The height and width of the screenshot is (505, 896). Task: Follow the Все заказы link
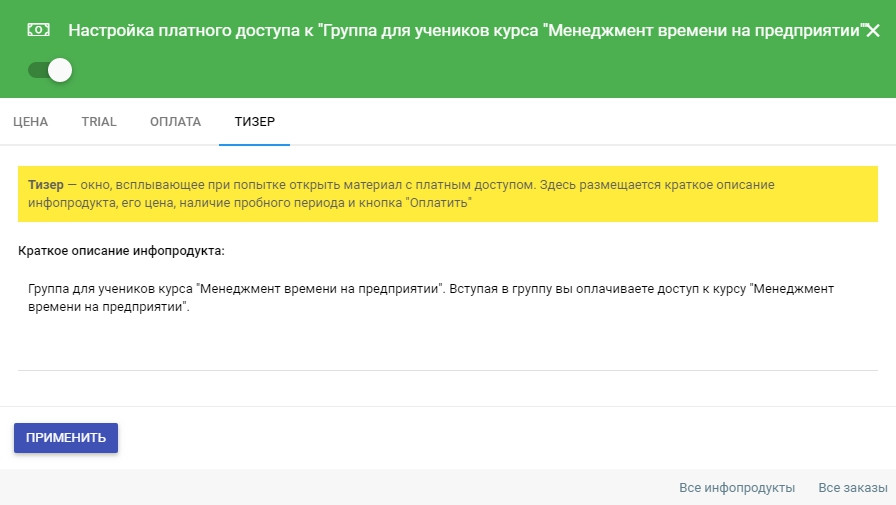pyautogui.click(x=852, y=488)
